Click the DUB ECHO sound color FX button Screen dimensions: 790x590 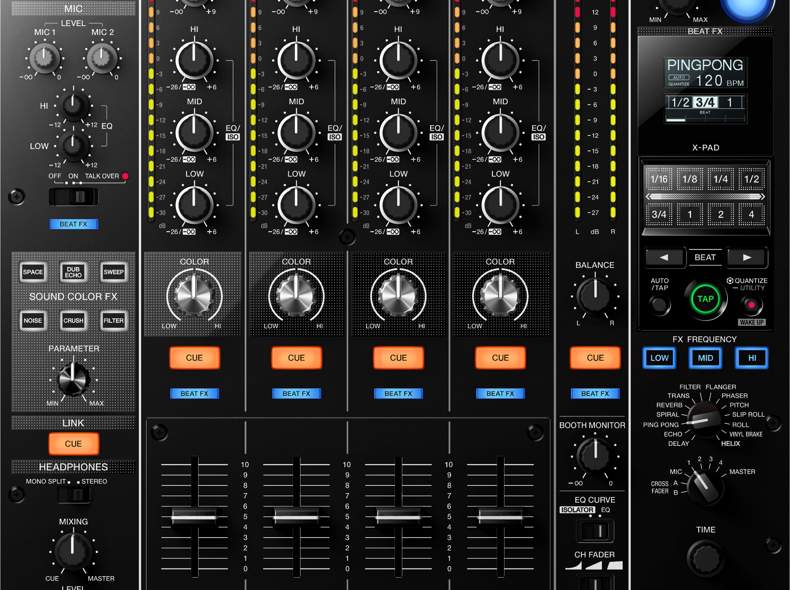(74, 272)
